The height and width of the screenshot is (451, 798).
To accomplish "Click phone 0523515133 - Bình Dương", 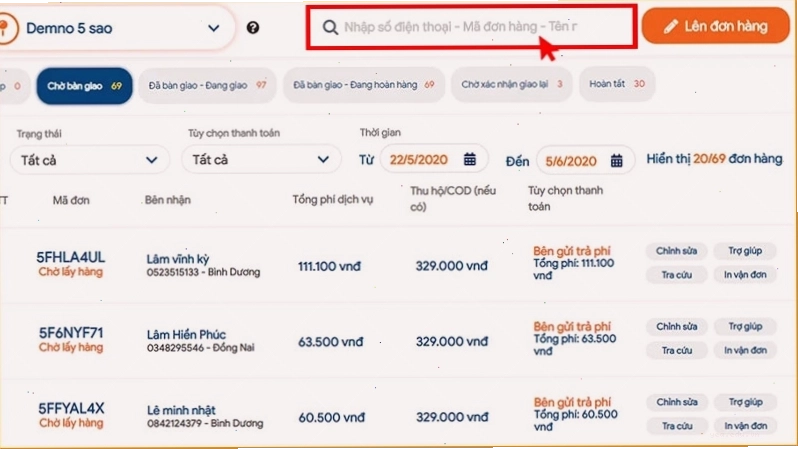I will (x=203, y=272).
